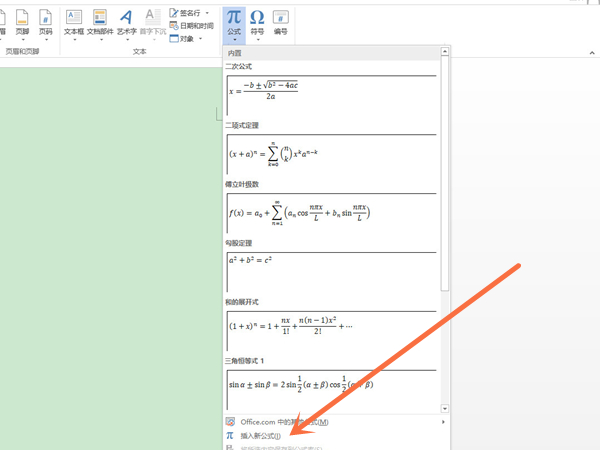Insert the 二次公式 quadratic formula
Image resolution: width=600 pixels, height=450 pixels.
click(x=332, y=95)
